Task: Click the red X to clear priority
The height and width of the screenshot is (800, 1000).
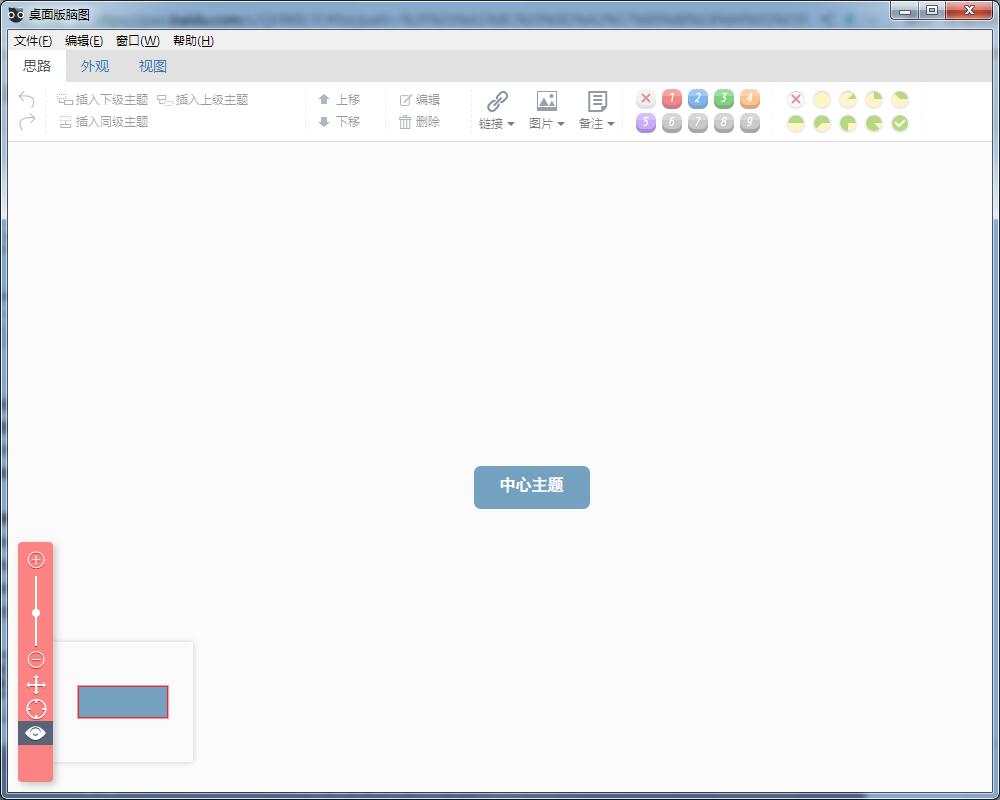Action: (x=645, y=99)
